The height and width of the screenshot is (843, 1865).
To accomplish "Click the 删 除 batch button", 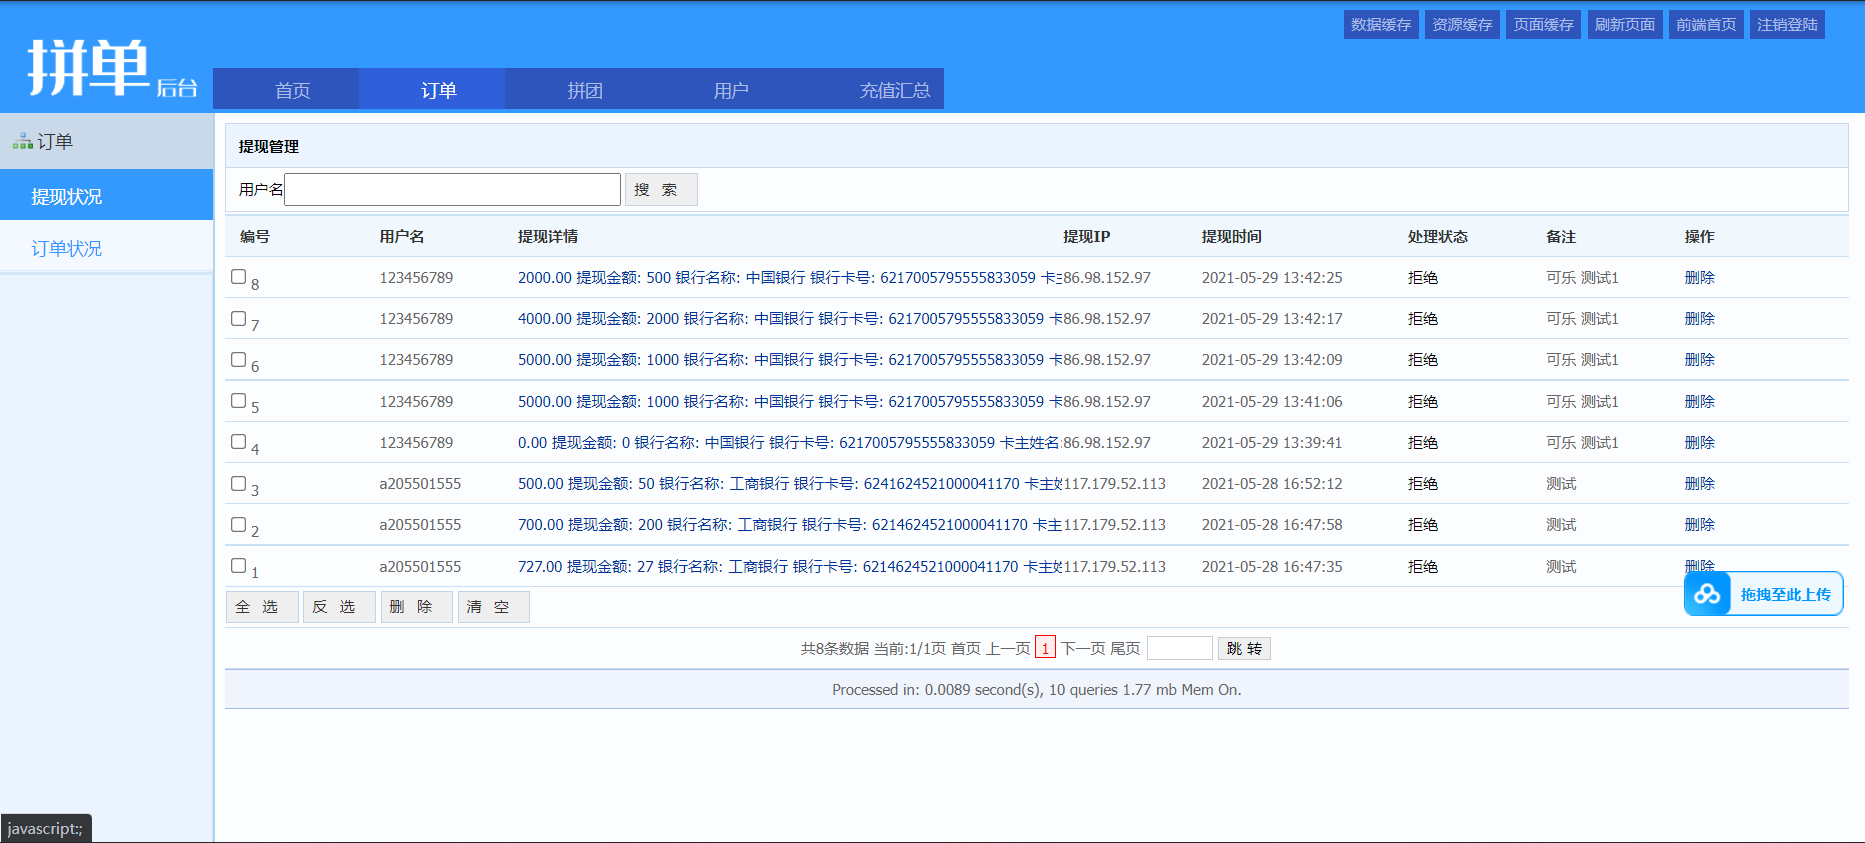I will point(417,607).
